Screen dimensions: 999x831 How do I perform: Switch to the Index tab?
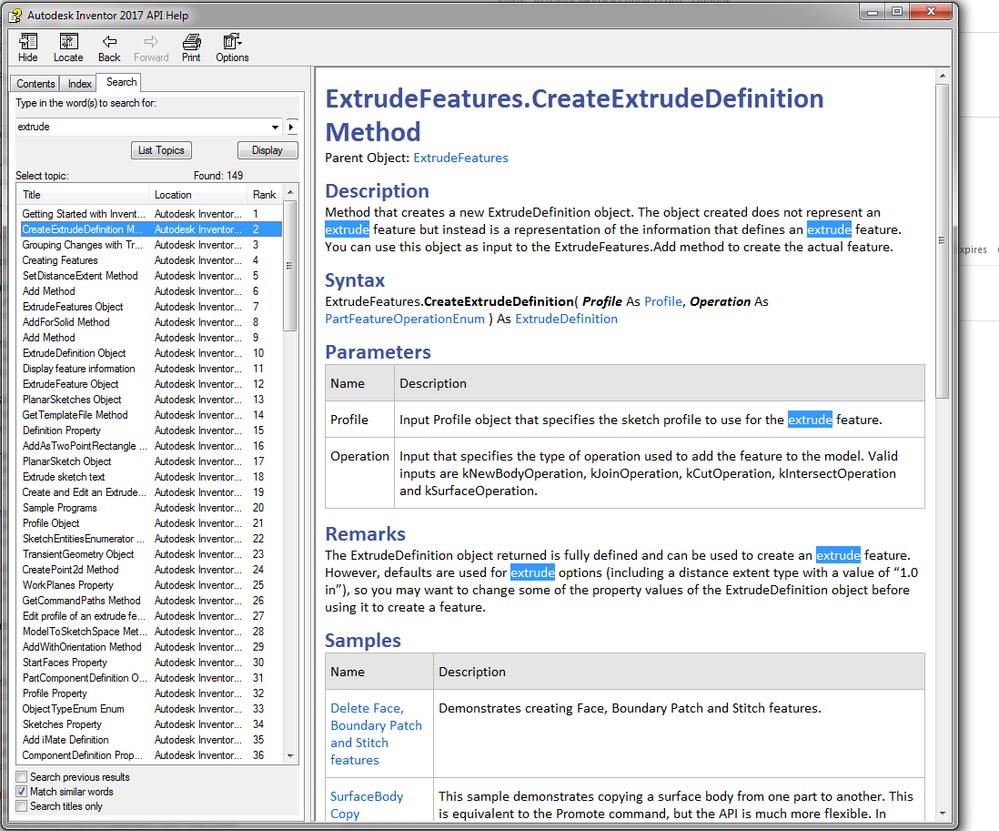80,83
